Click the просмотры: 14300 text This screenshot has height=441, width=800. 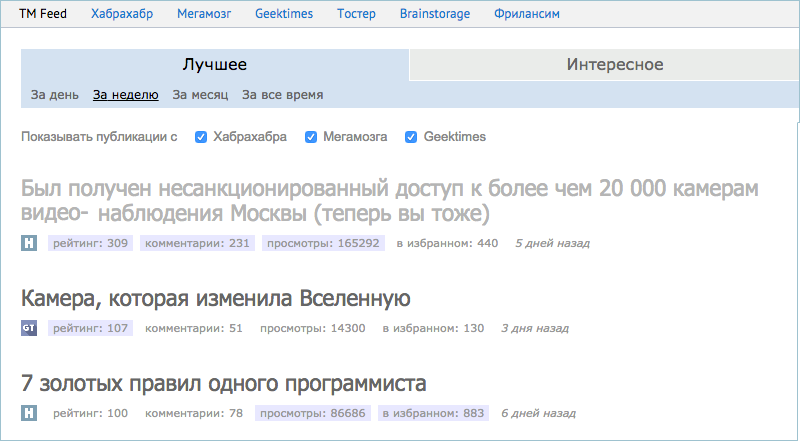313,328
